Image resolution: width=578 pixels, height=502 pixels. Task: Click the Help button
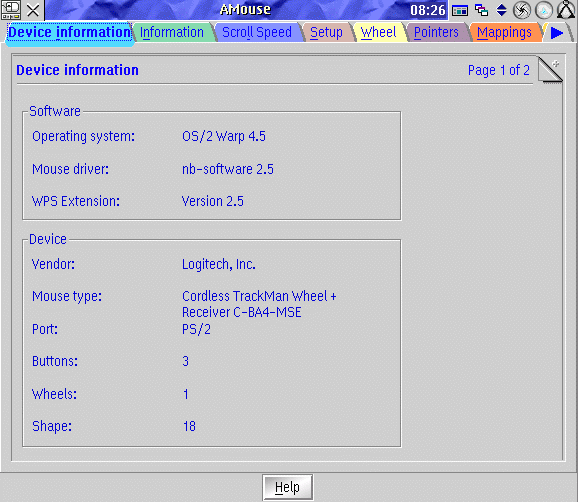click(x=288, y=487)
